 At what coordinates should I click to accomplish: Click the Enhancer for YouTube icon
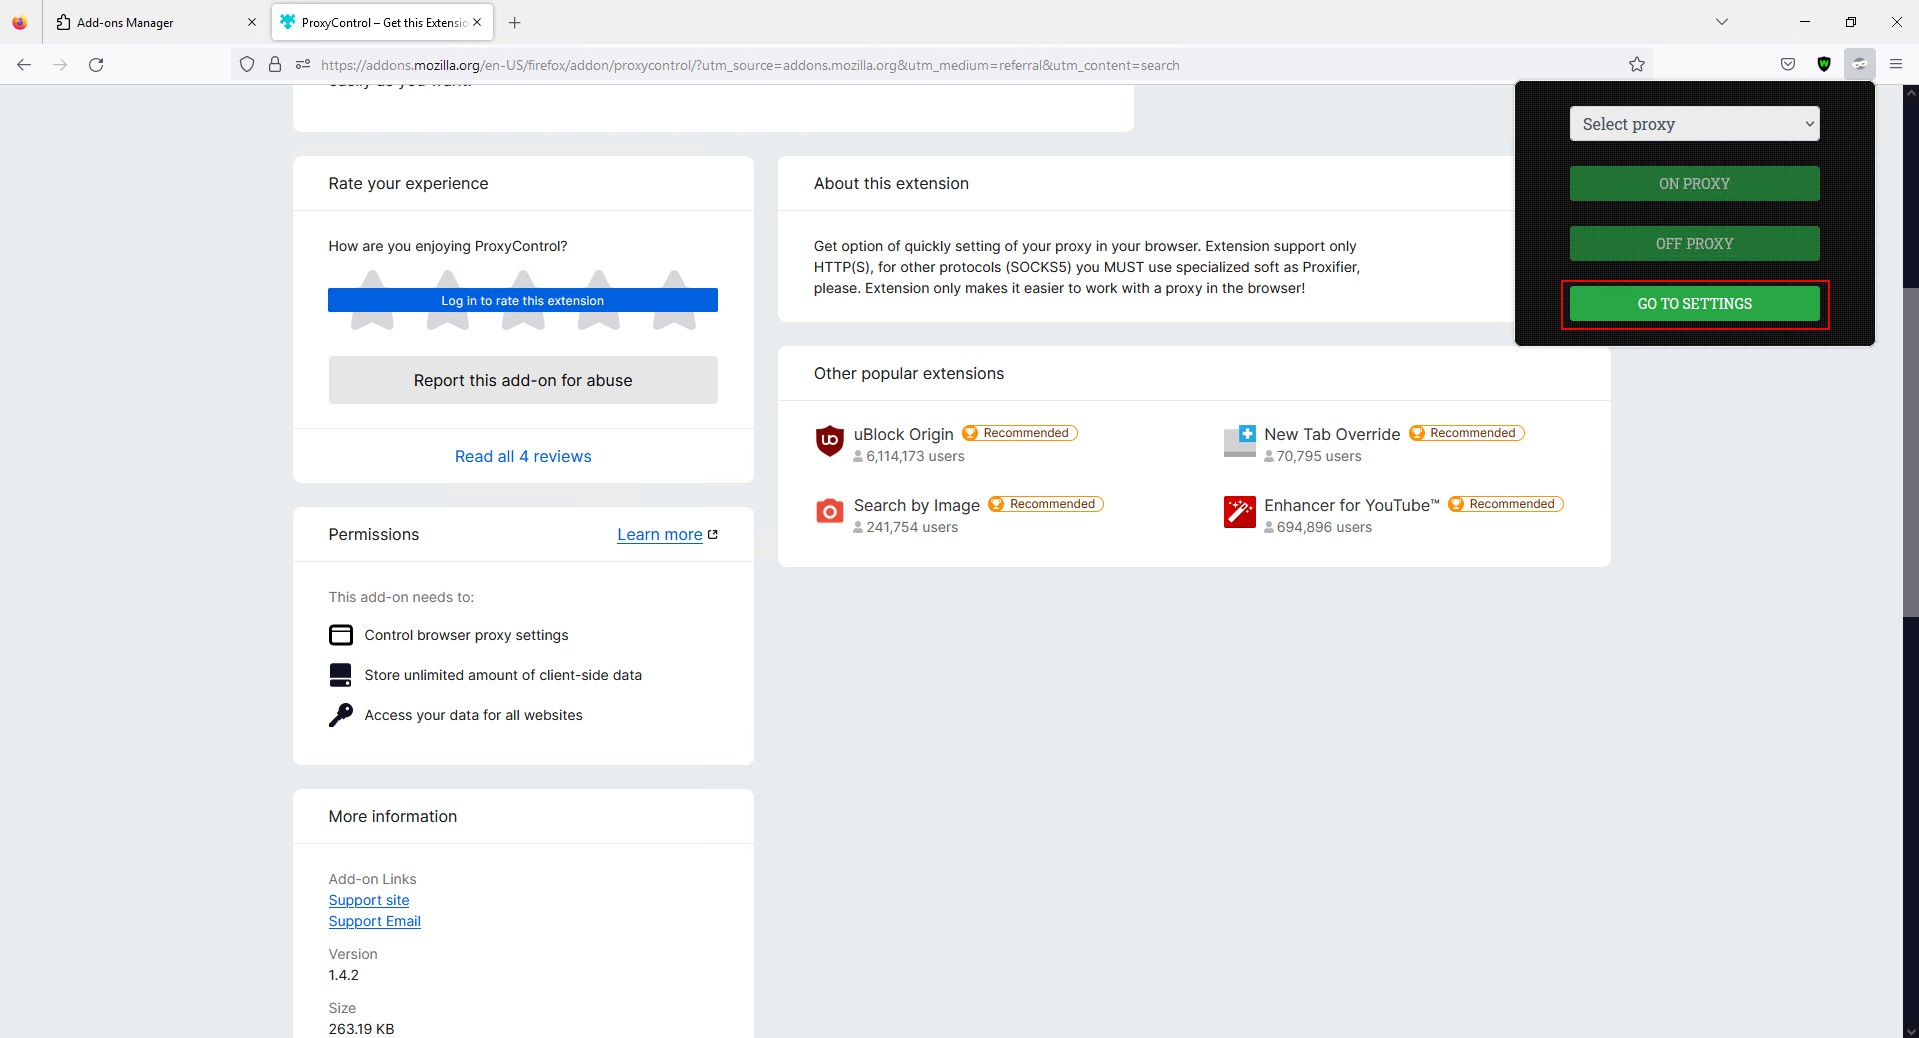1240,512
